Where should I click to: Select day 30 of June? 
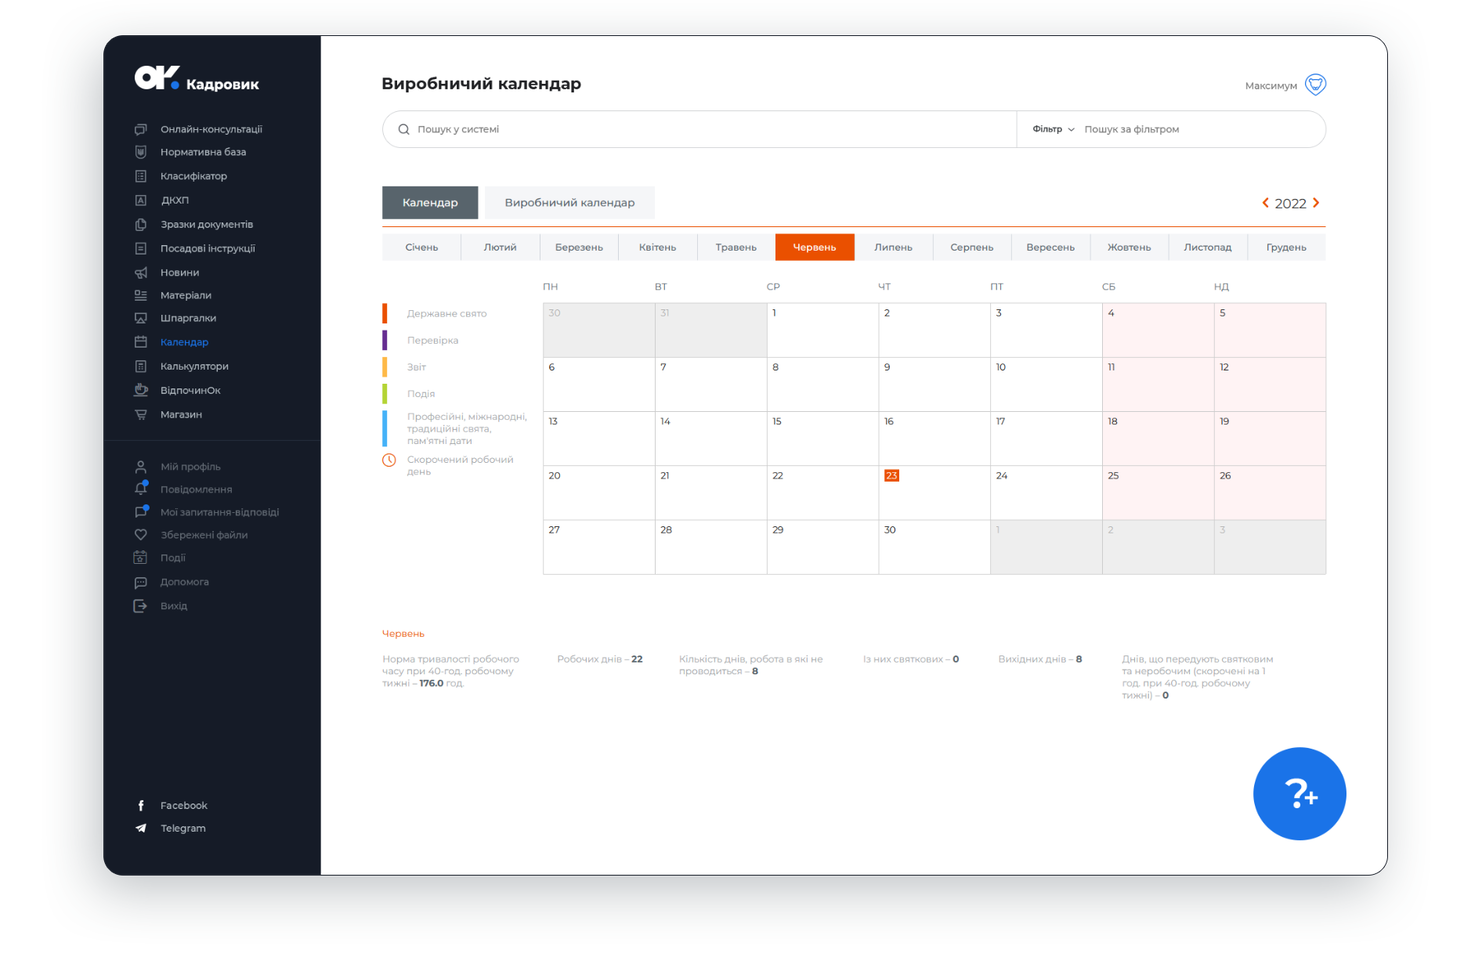click(934, 547)
